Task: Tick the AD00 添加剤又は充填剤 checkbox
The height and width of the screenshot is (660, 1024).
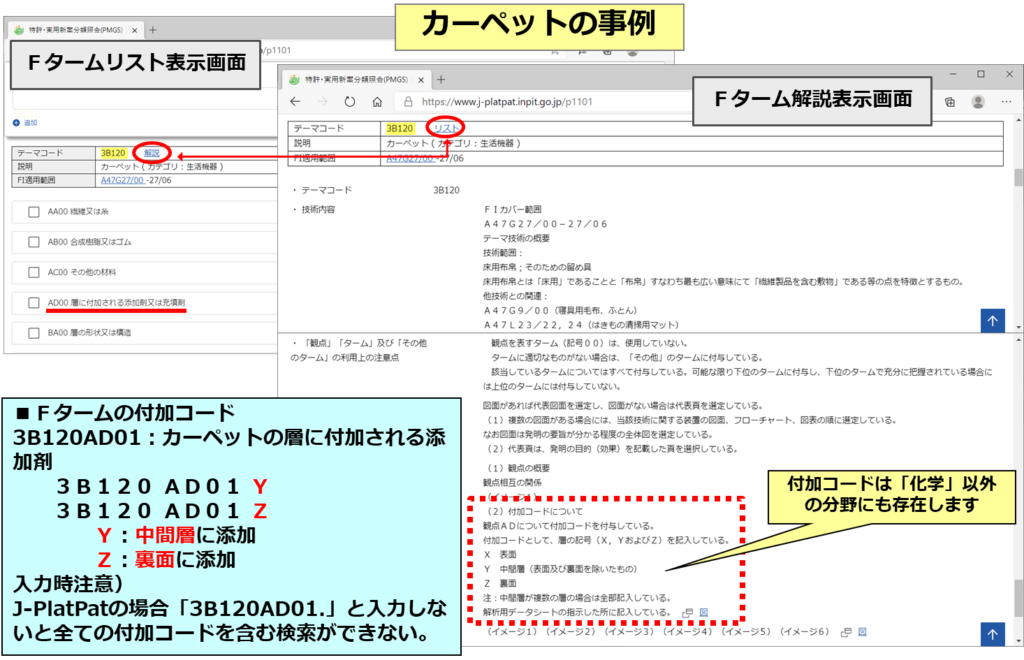Action: [34, 301]
